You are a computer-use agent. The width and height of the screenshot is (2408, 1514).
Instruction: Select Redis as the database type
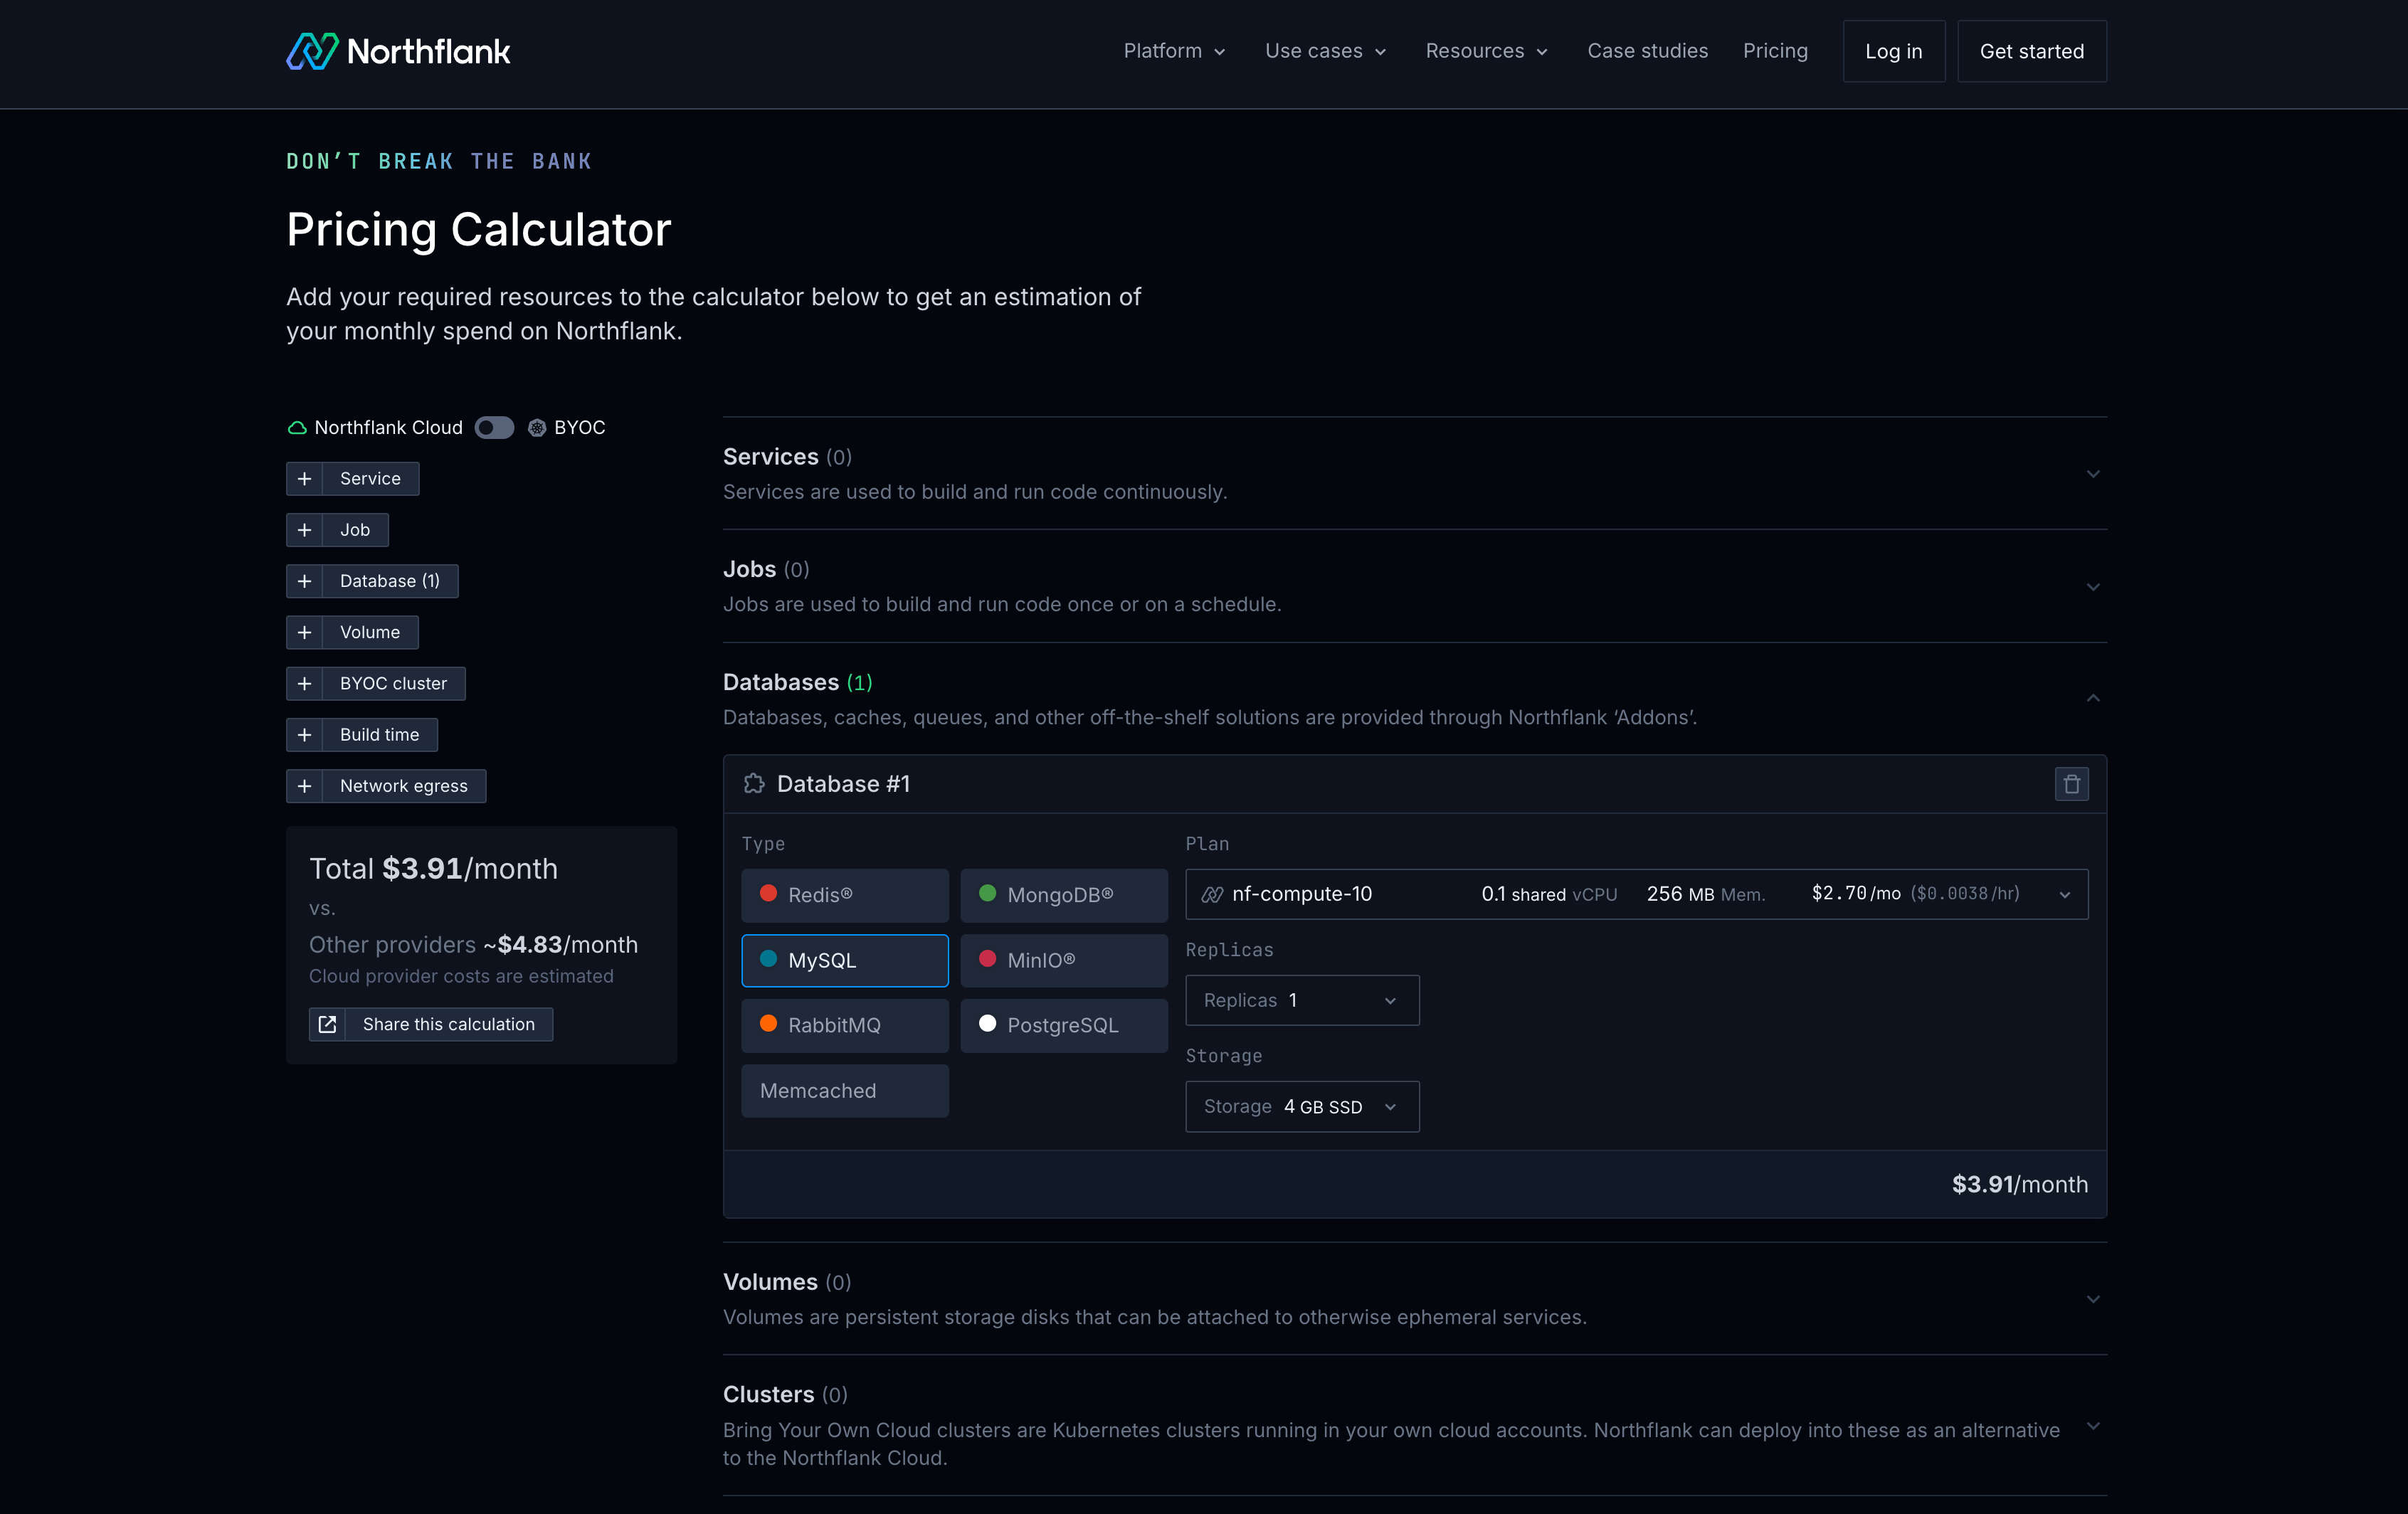(845, 895)
